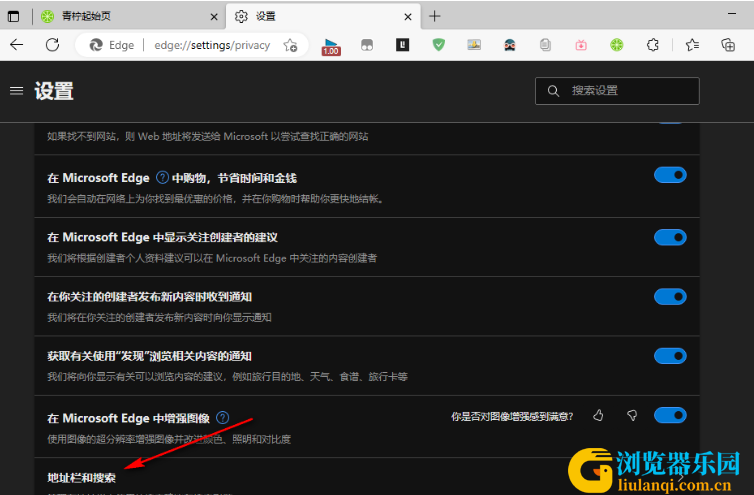This screenshot has width=754, height=495.
Task: Open the Extensions puzzle icon
Action: tap(652, 45)
